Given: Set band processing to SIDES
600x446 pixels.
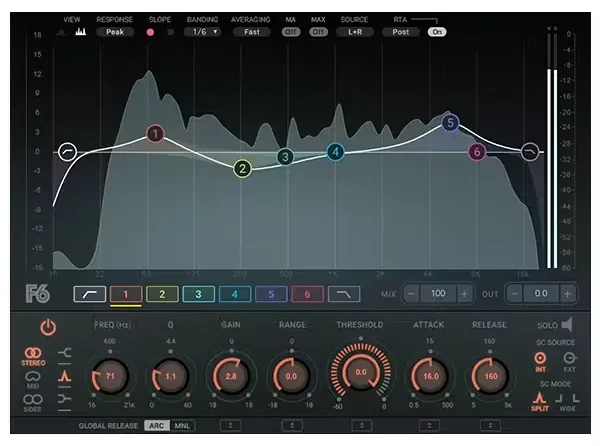Looking at the screenshot, I should pos(33,403).
